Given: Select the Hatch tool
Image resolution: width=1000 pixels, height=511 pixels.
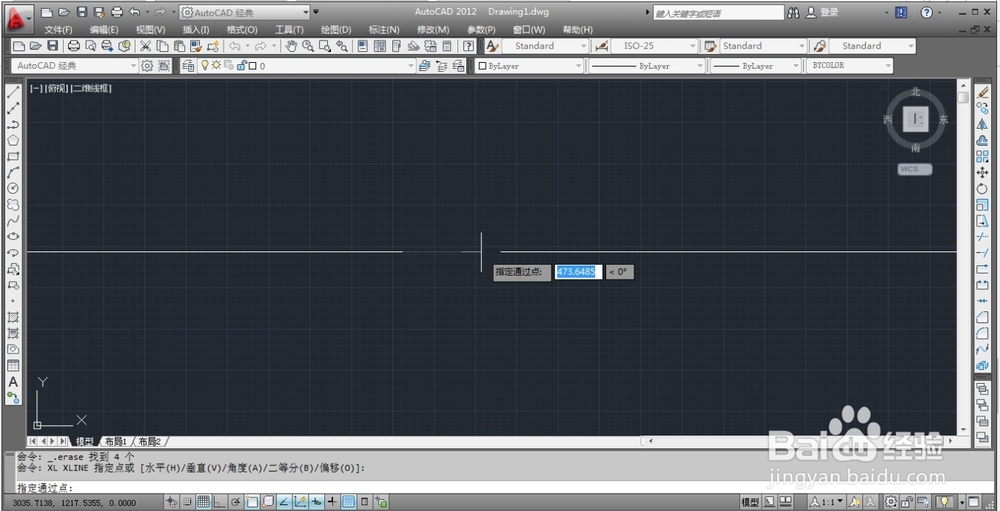Looking at the screenshot, I should click(x=13, y=317).
